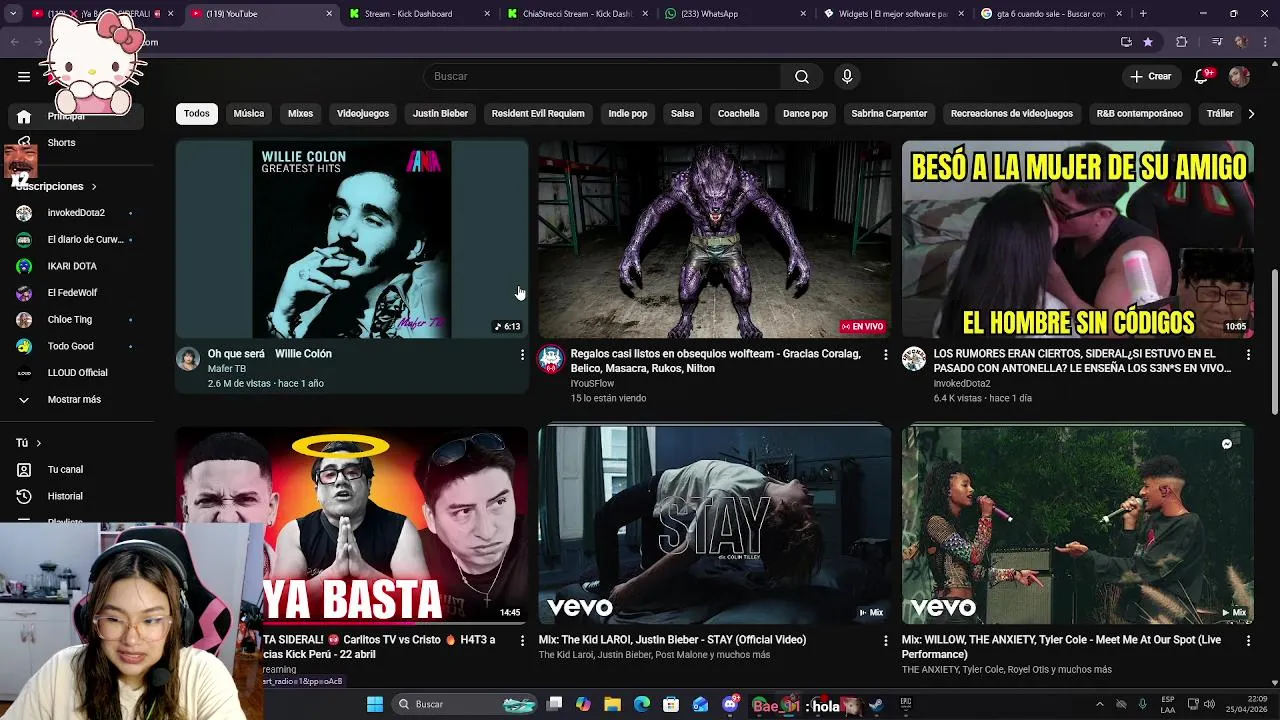The image size is (1280, 720).
Task: Select the Indie pop filter chip
Action: (x=628, y=113)
